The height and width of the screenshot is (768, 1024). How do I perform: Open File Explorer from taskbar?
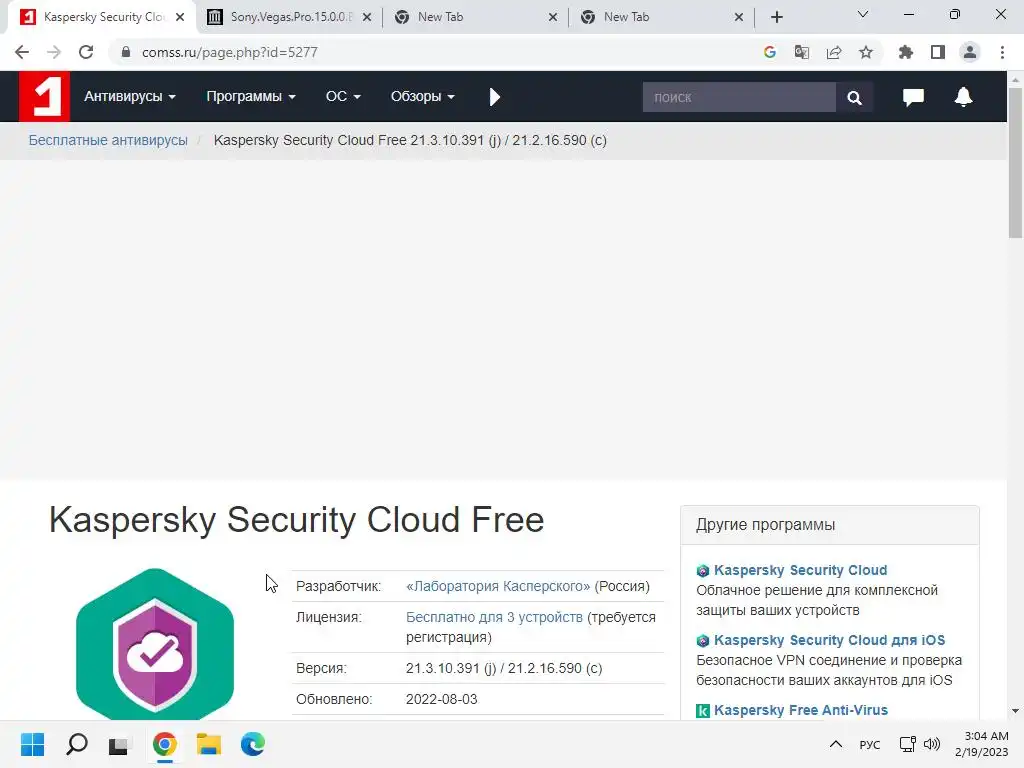(209, 744)
